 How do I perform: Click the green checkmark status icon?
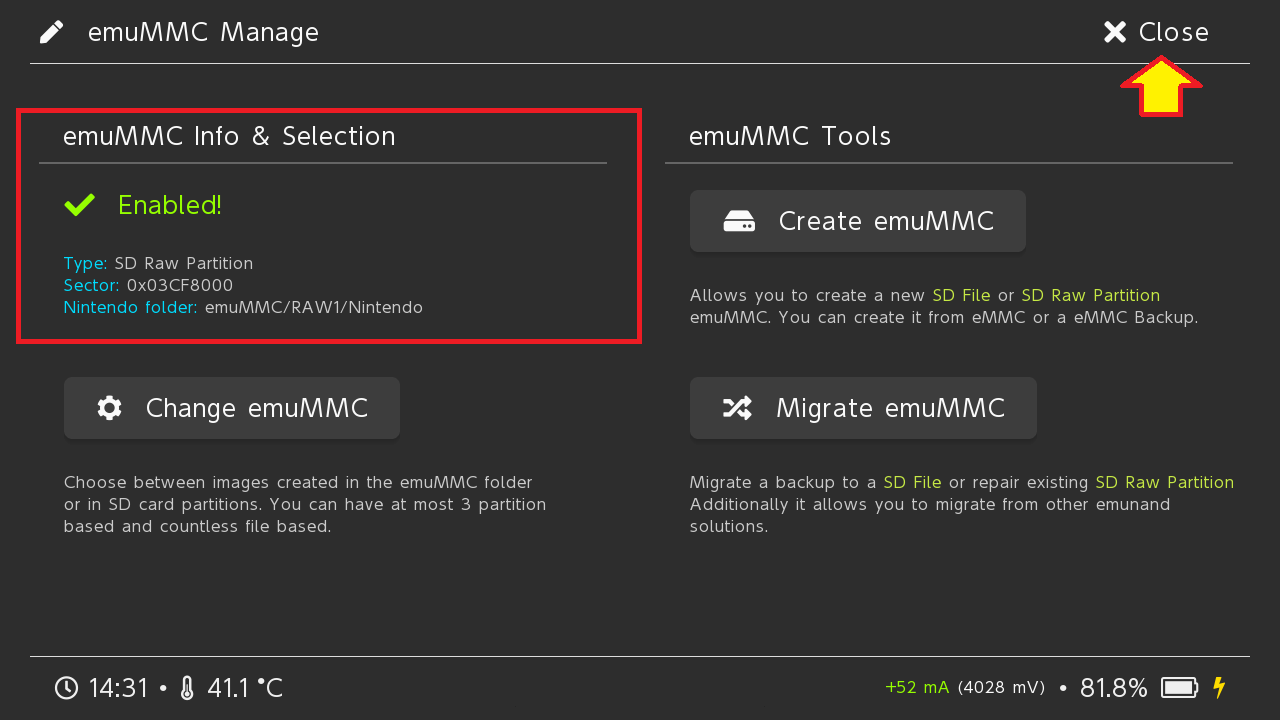point(80,205)
